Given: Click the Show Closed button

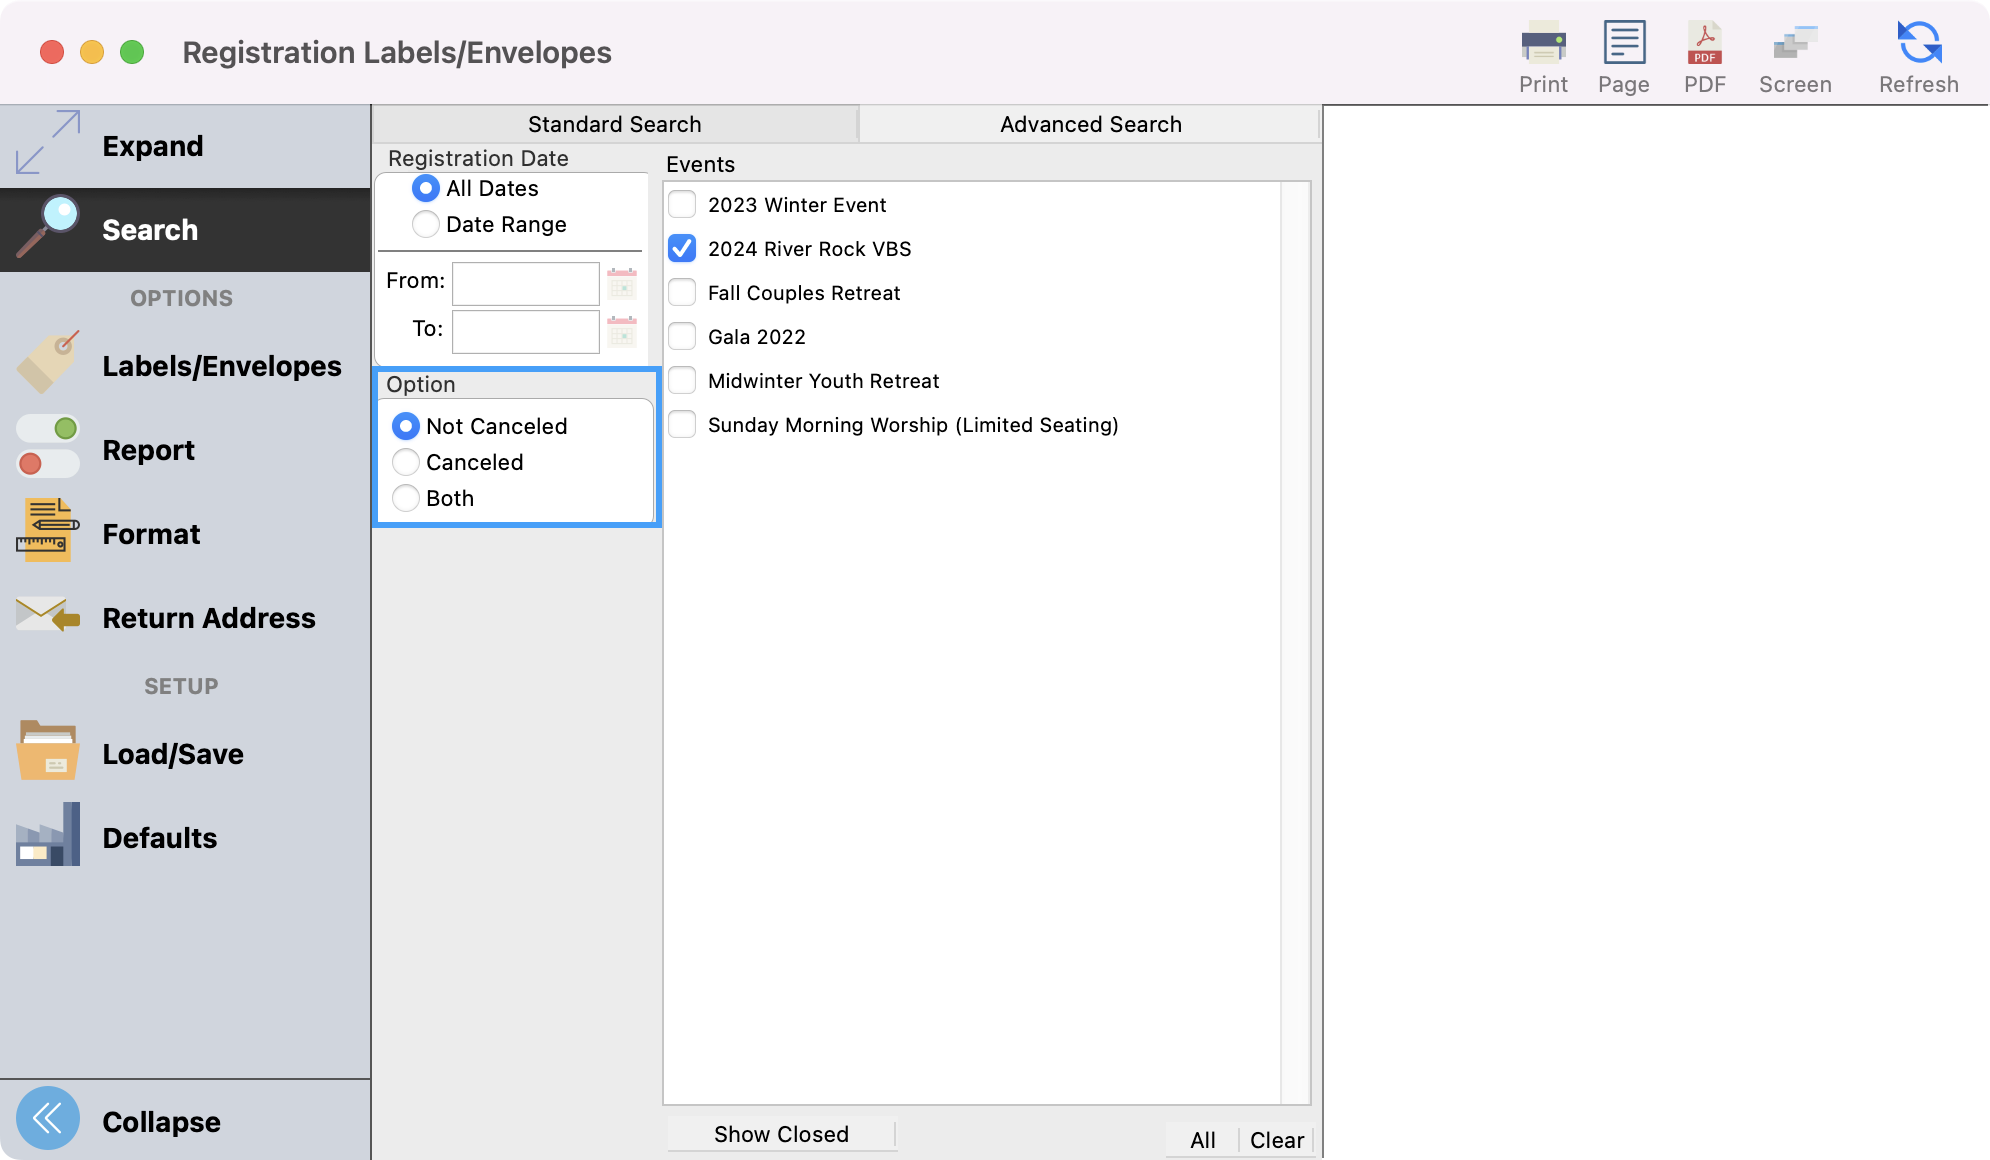Looking at the screenshot, I should coord(781,1134).
